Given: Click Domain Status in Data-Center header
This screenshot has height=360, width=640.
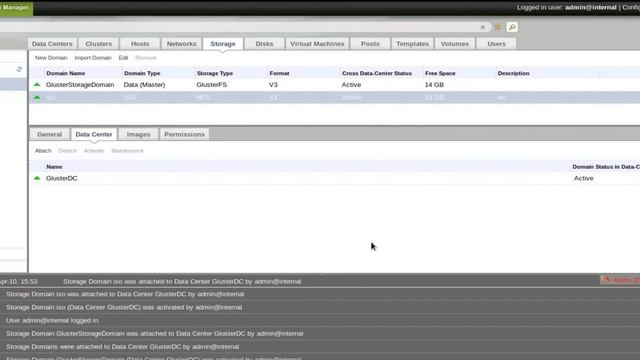Looking at the screenshot, I should pyautogui.click(x=606, y=167).
